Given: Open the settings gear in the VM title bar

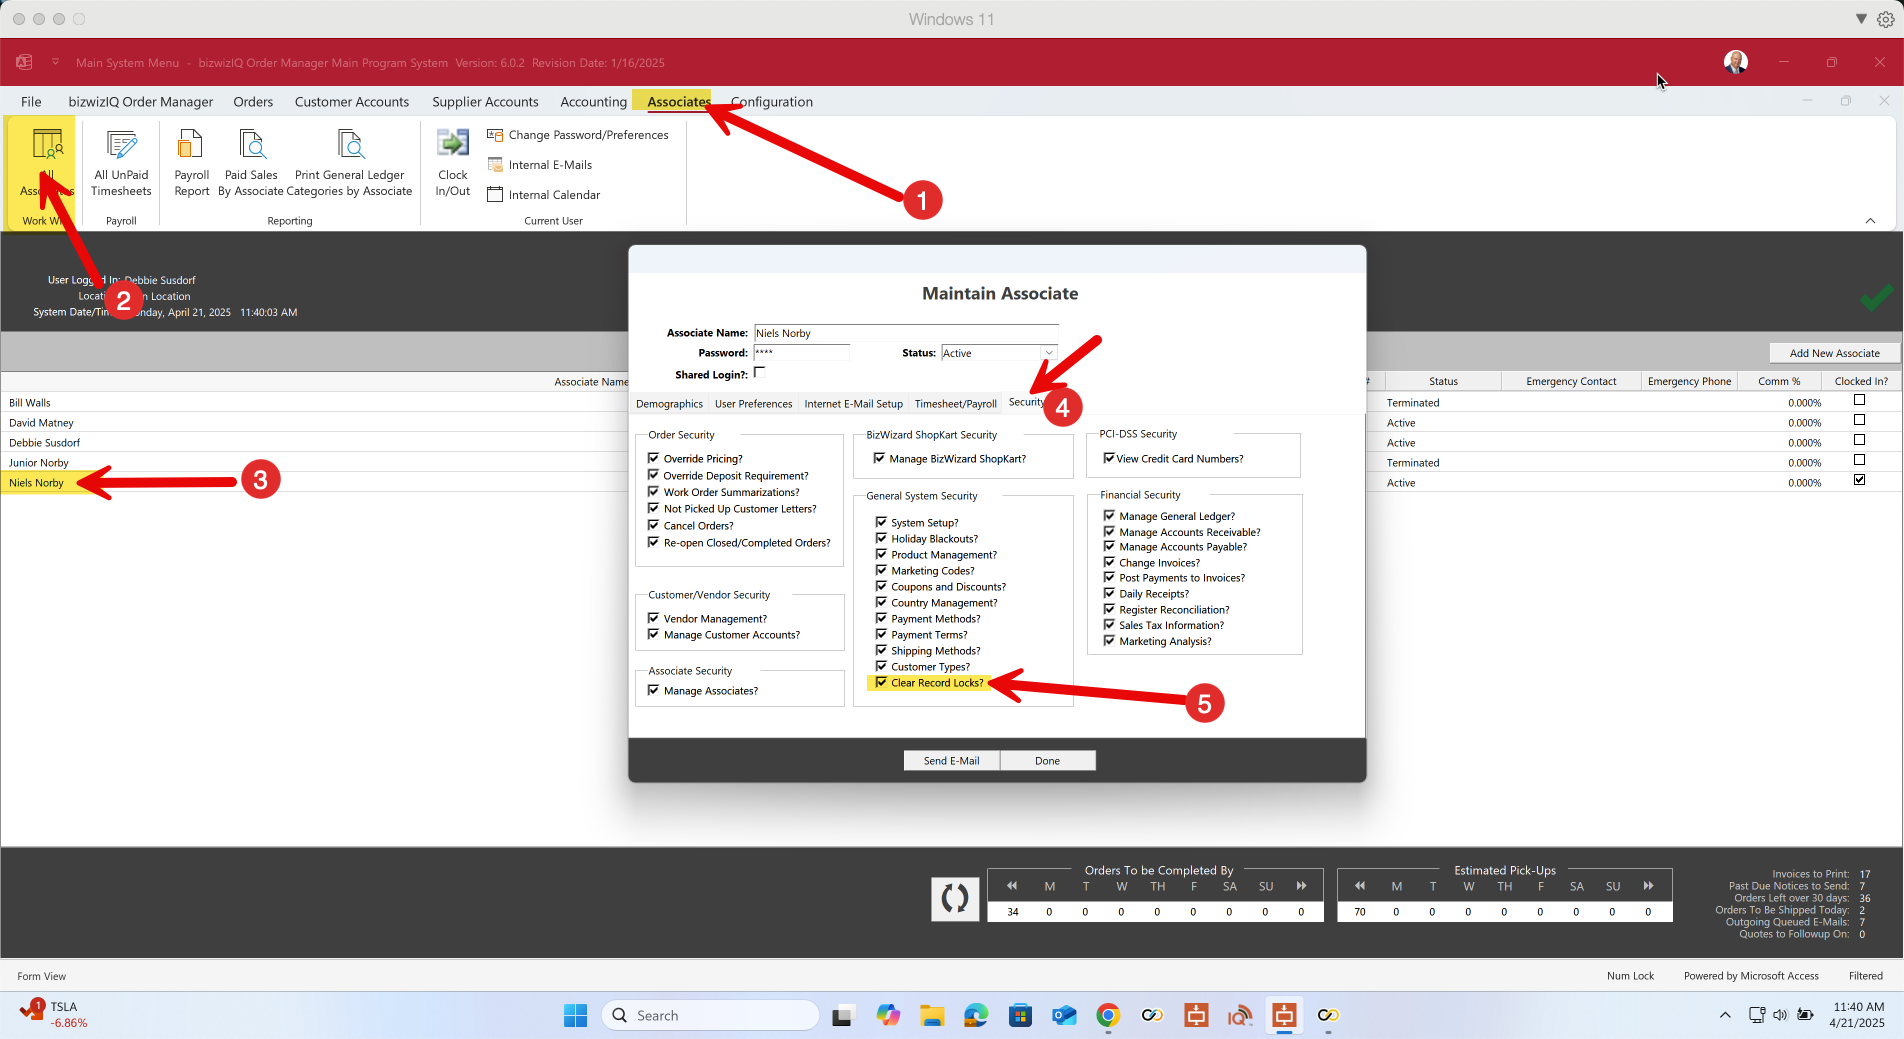Looking at the screenshot, I should pyautogui.click(x=1885, y=19).
